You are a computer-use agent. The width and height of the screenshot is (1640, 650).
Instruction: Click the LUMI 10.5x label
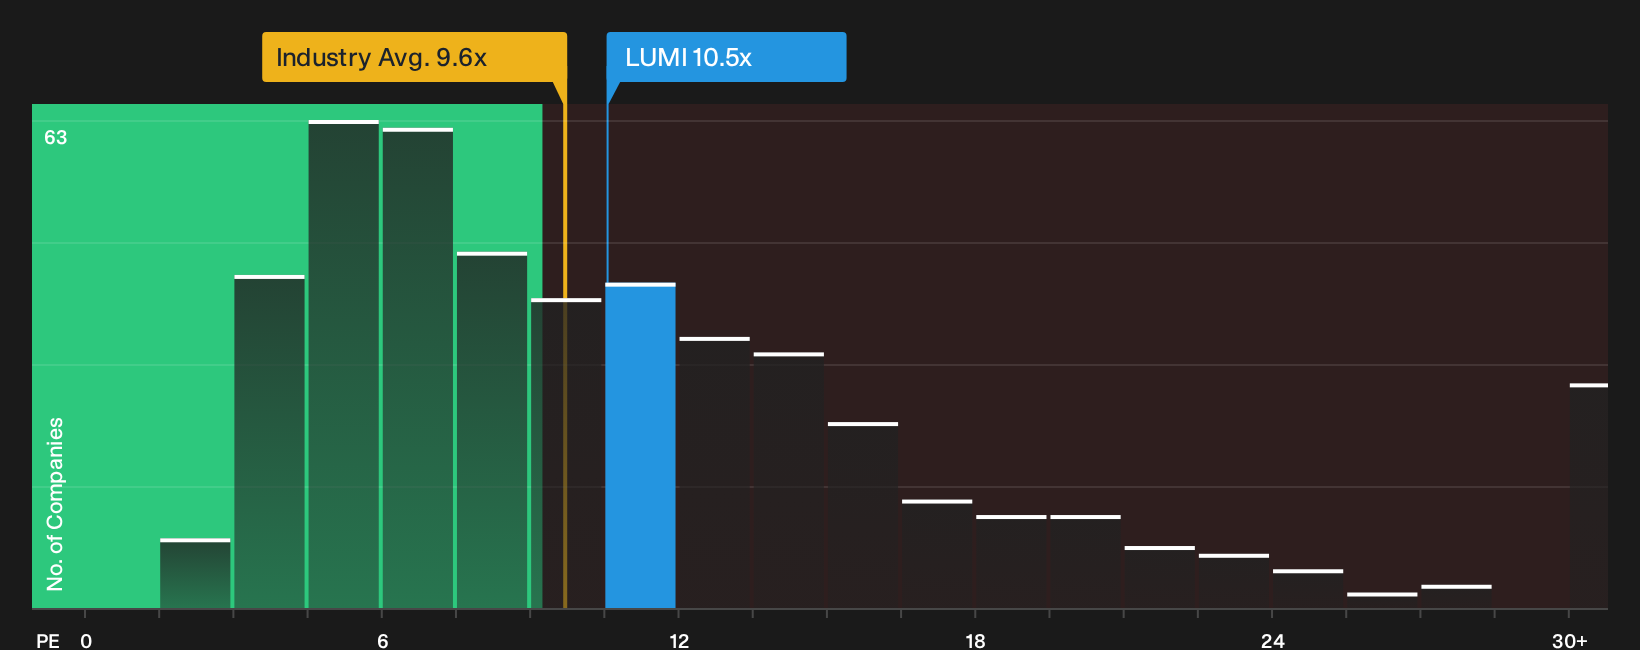click(x=726, y=57)
